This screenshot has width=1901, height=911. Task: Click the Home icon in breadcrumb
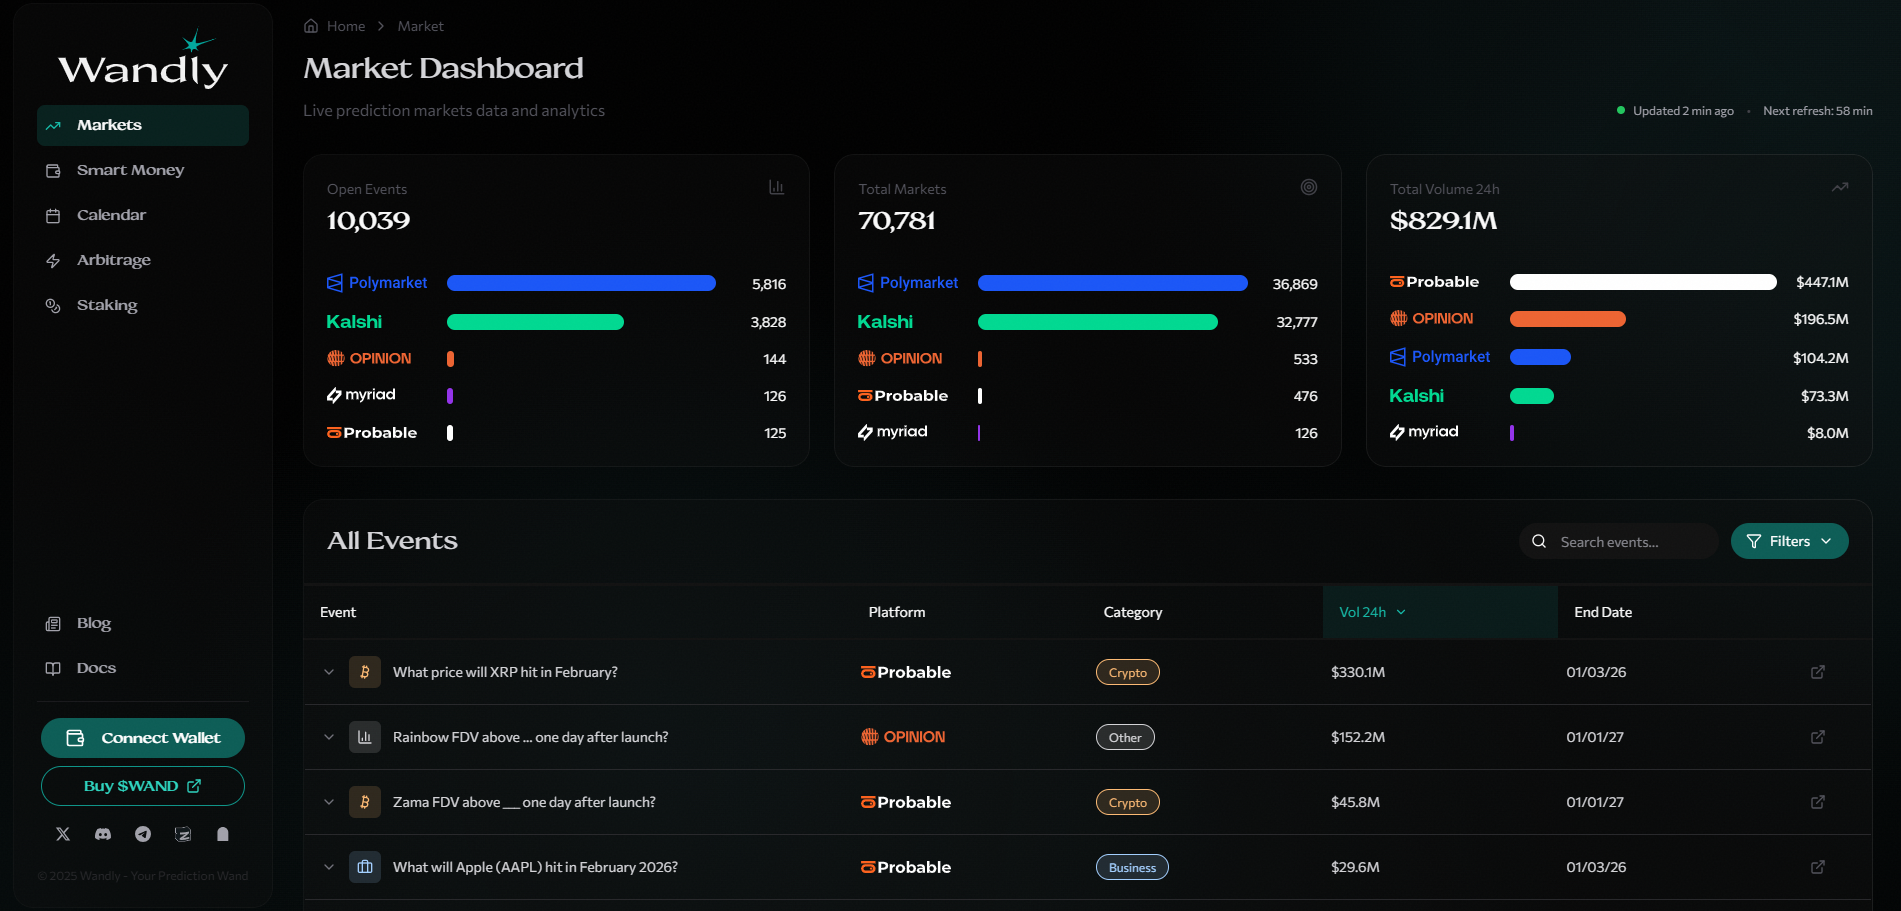pos(311,26)
